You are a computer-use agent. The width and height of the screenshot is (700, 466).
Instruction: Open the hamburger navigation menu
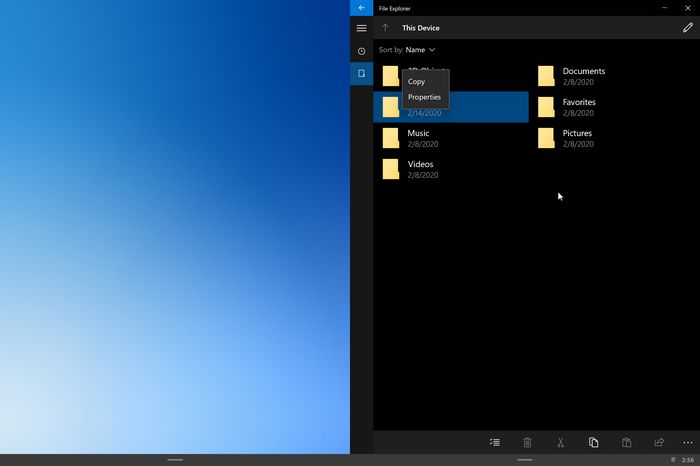tap(361, 28)
